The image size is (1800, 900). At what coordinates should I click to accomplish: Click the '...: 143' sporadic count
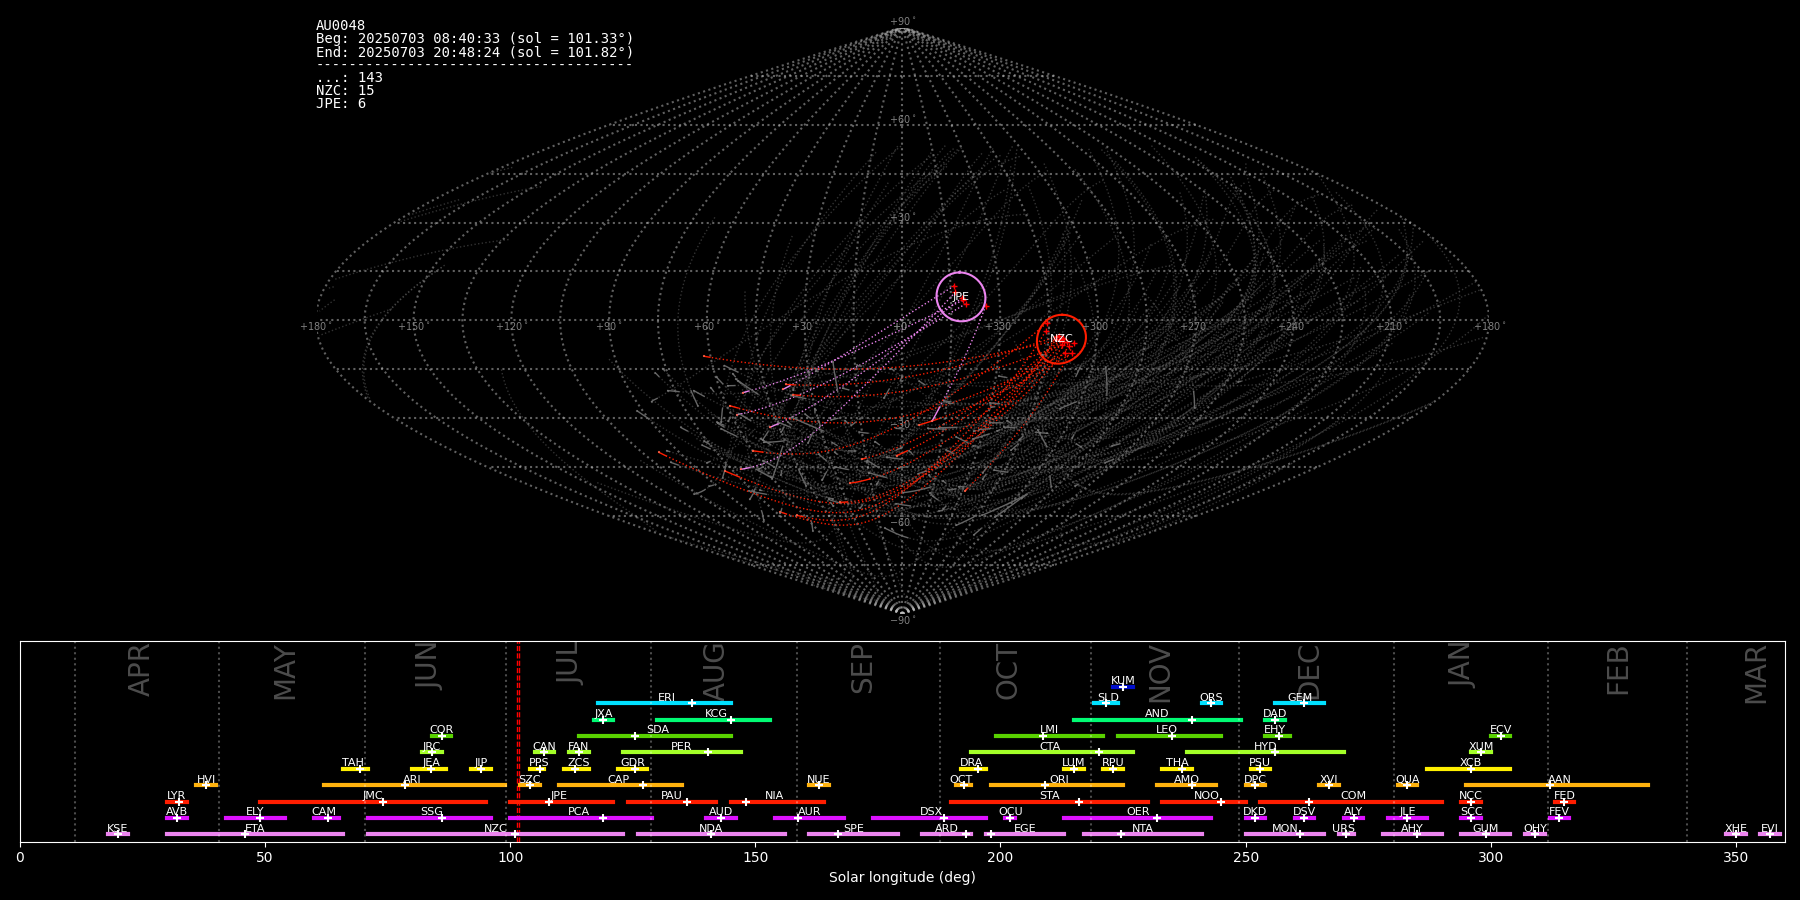tap(349, 78)
